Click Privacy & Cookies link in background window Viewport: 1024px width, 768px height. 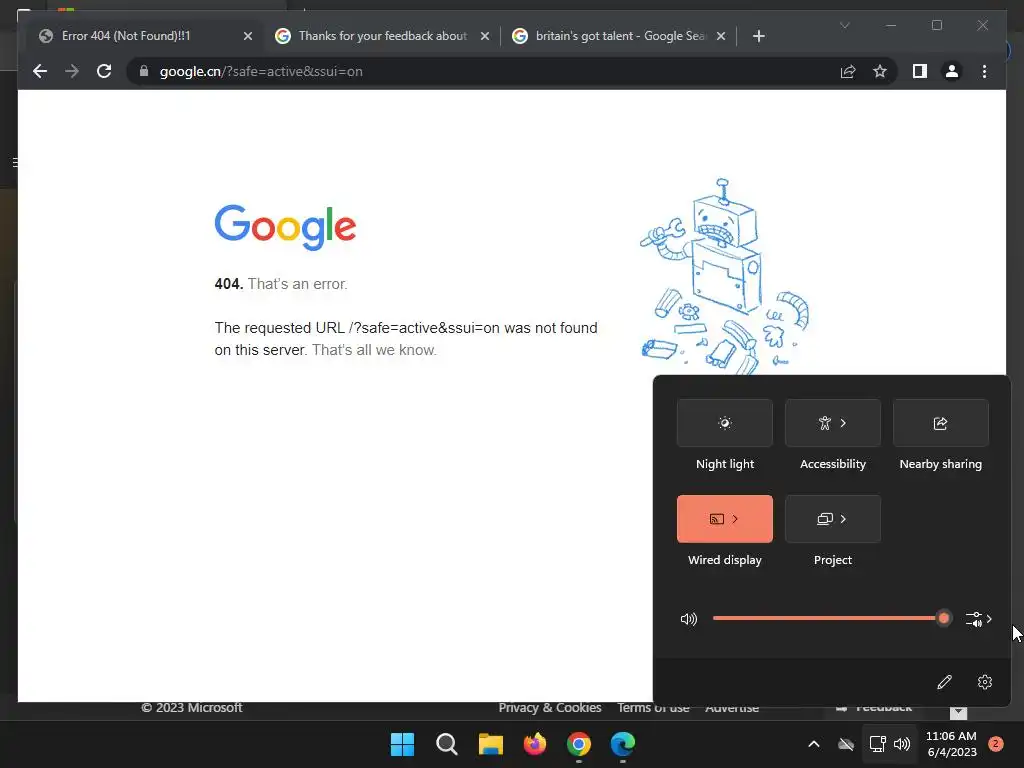pyautogui.click(x=550, y=708)
